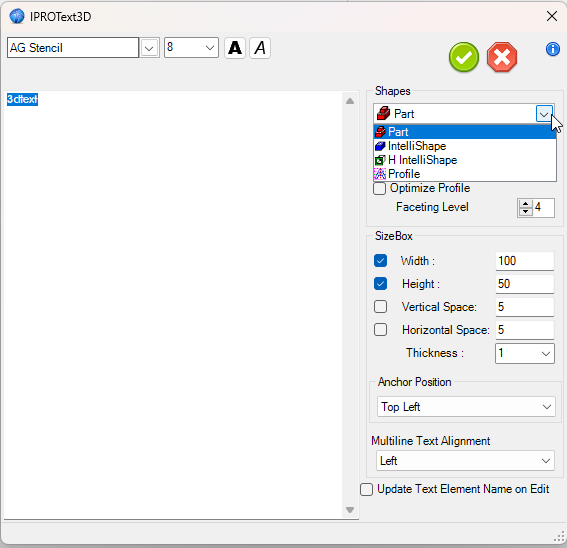Click the blue IntelliShape icon in list
567x548 pixels.
(380, 146)
